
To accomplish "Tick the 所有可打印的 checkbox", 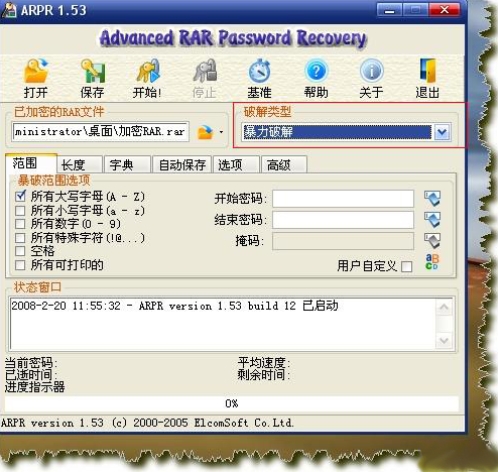I will point(20,265).
